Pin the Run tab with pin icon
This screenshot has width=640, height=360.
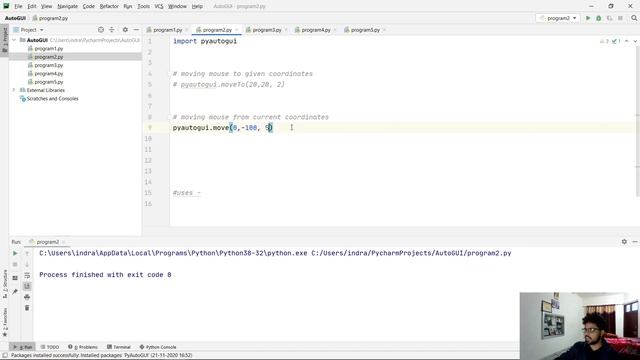coord(15,291)
